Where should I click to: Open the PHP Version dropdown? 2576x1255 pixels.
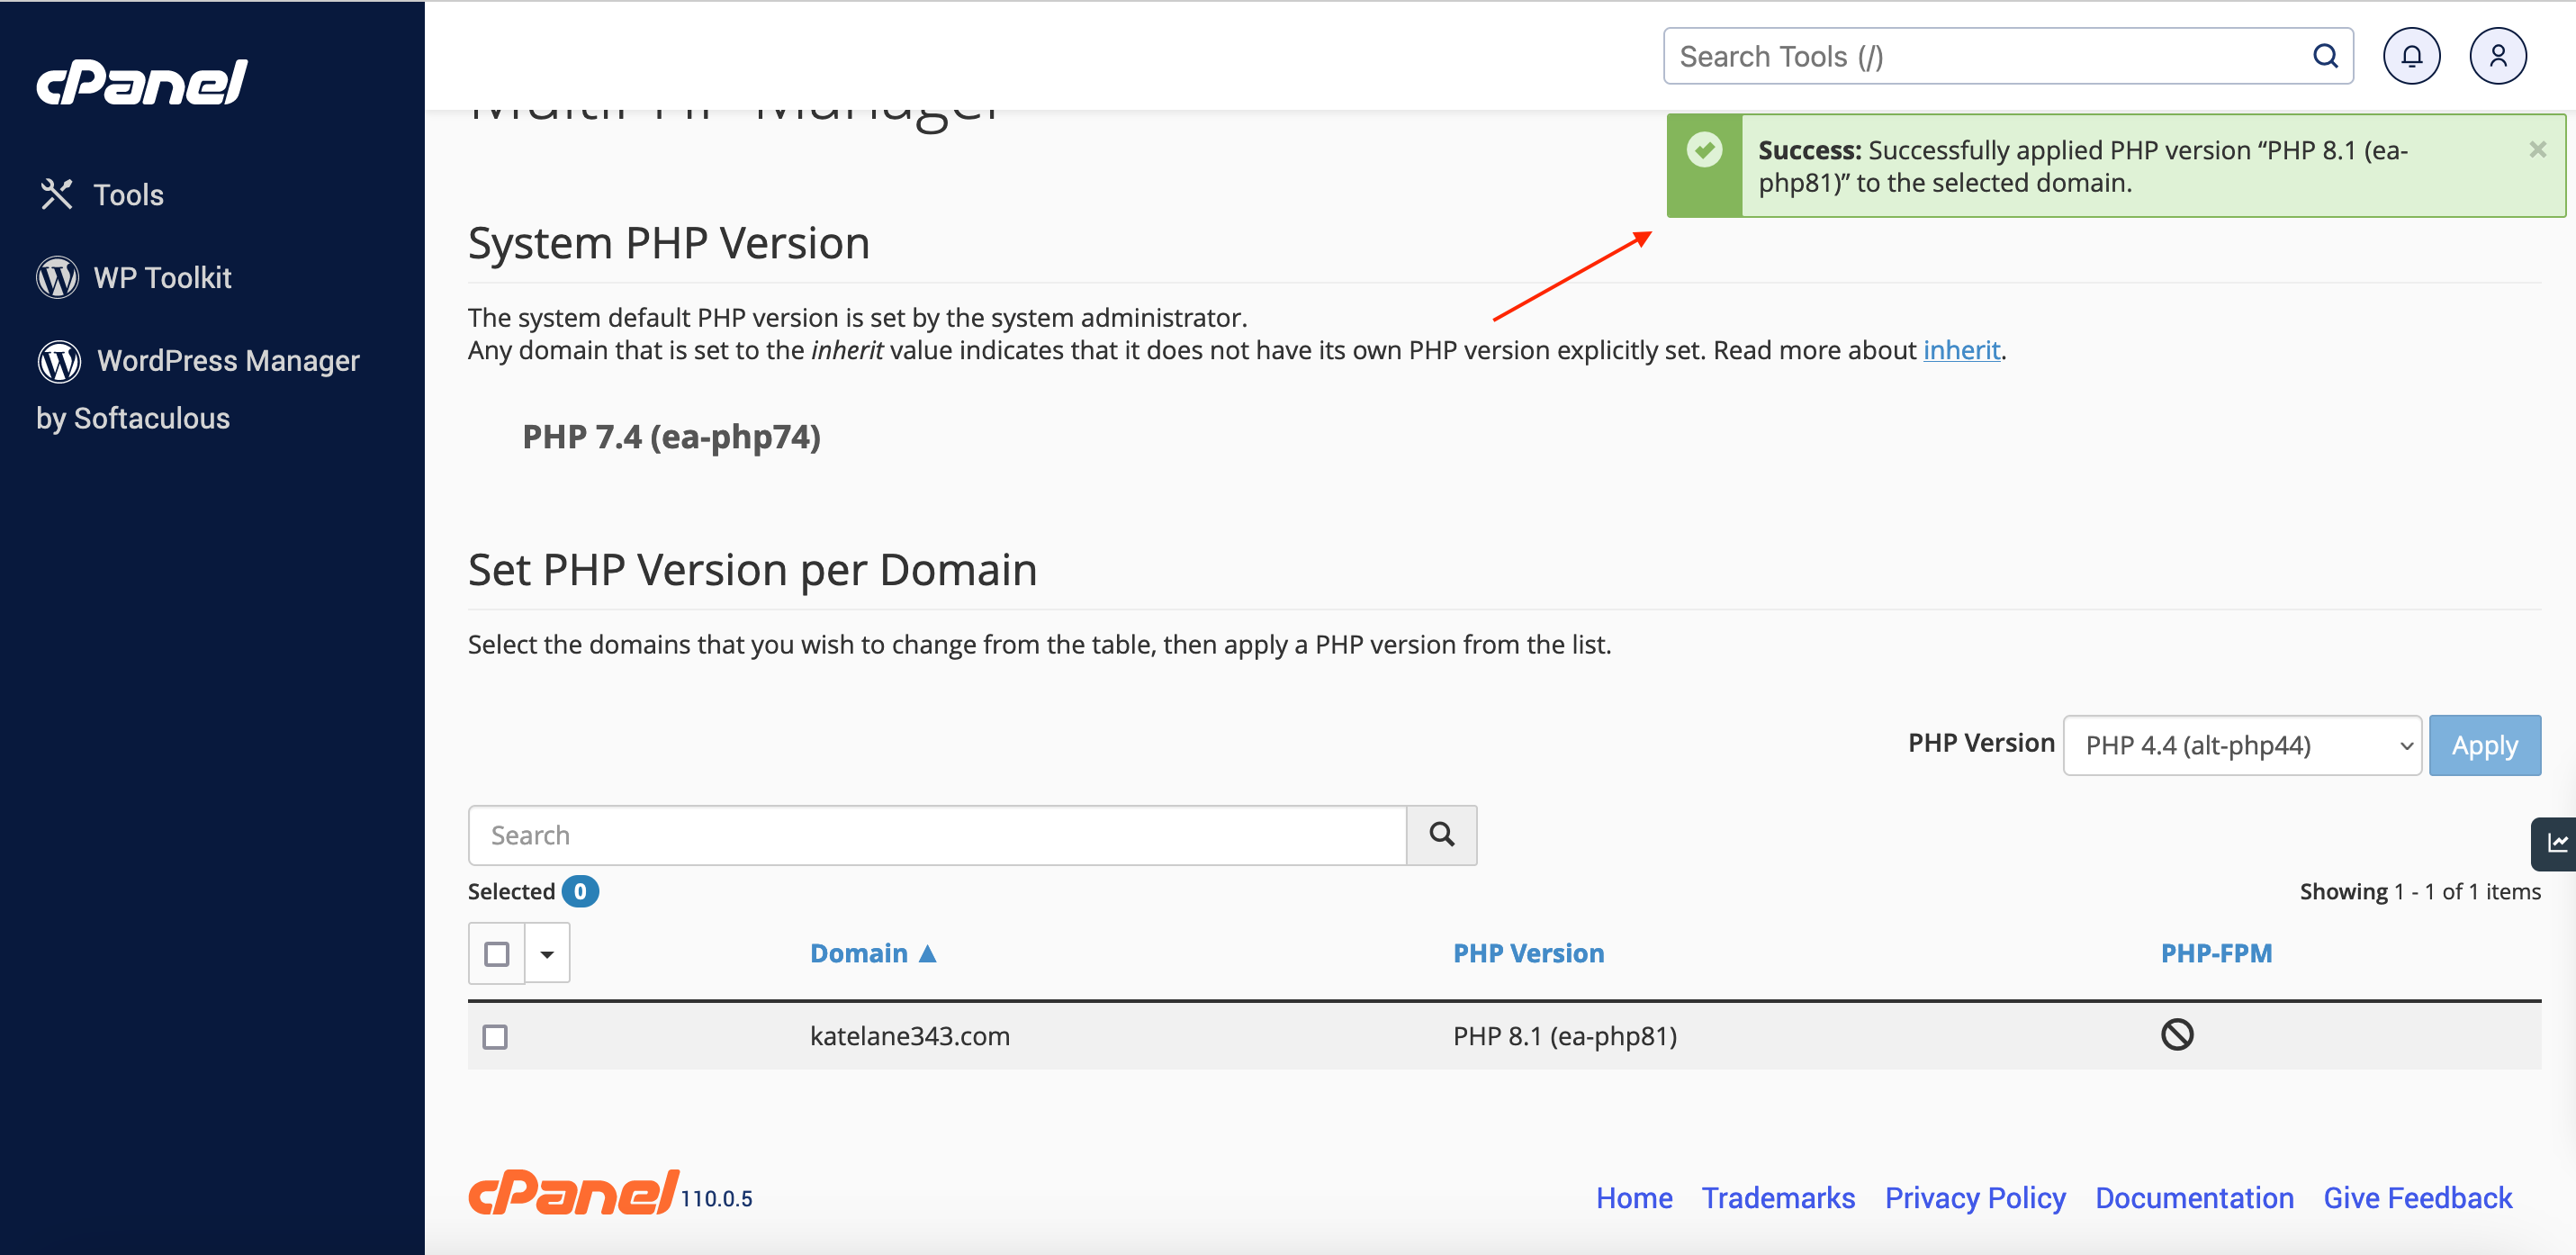point(2242,745)
